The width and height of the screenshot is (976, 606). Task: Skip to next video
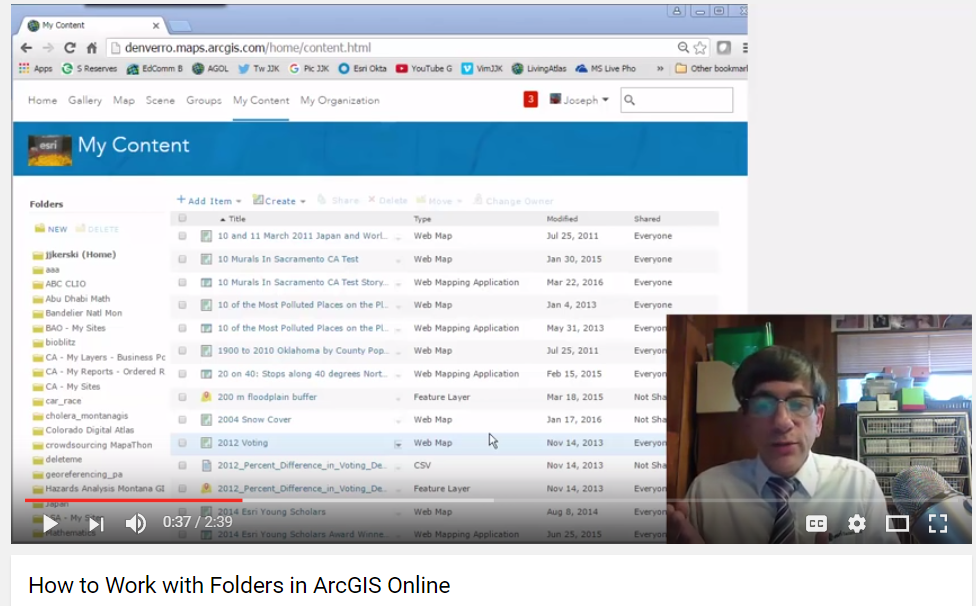pyautogui.click(x=96, y=524)
